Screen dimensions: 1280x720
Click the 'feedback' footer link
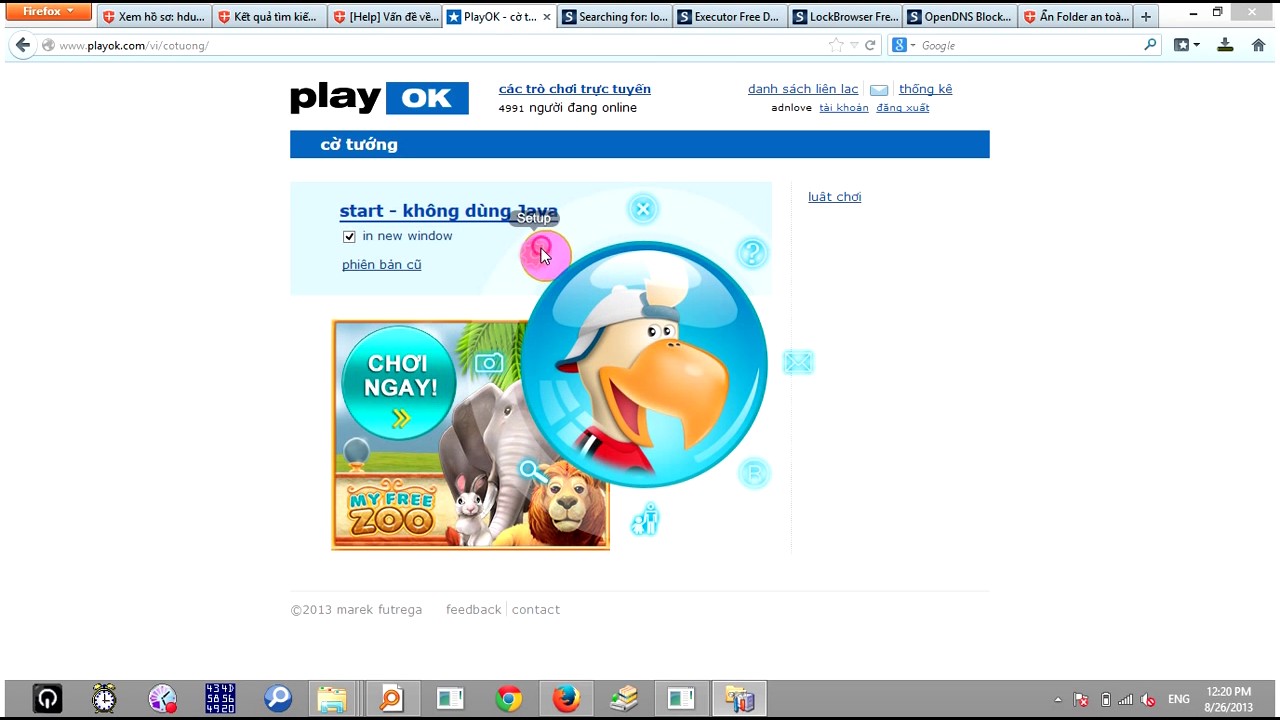(473, 610)
